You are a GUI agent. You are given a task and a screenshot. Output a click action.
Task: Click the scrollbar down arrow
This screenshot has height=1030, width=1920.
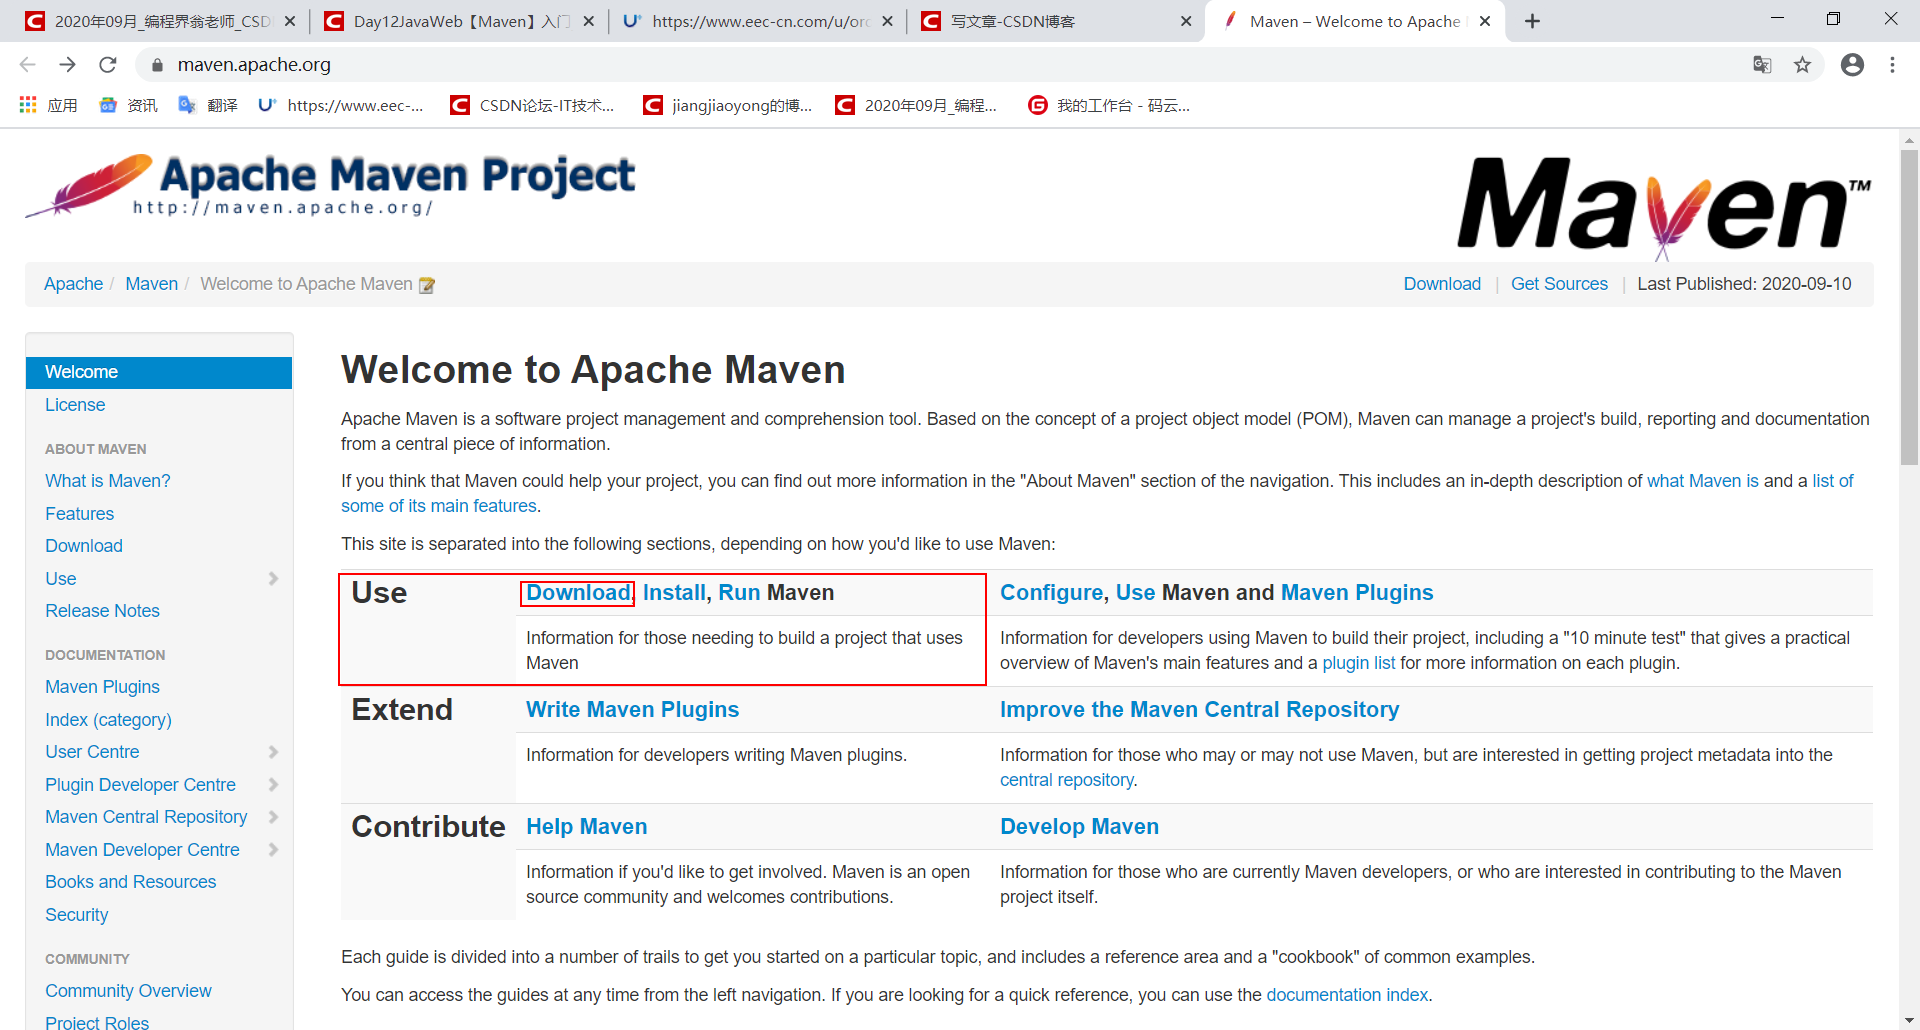click(x=1909, y=1021)
